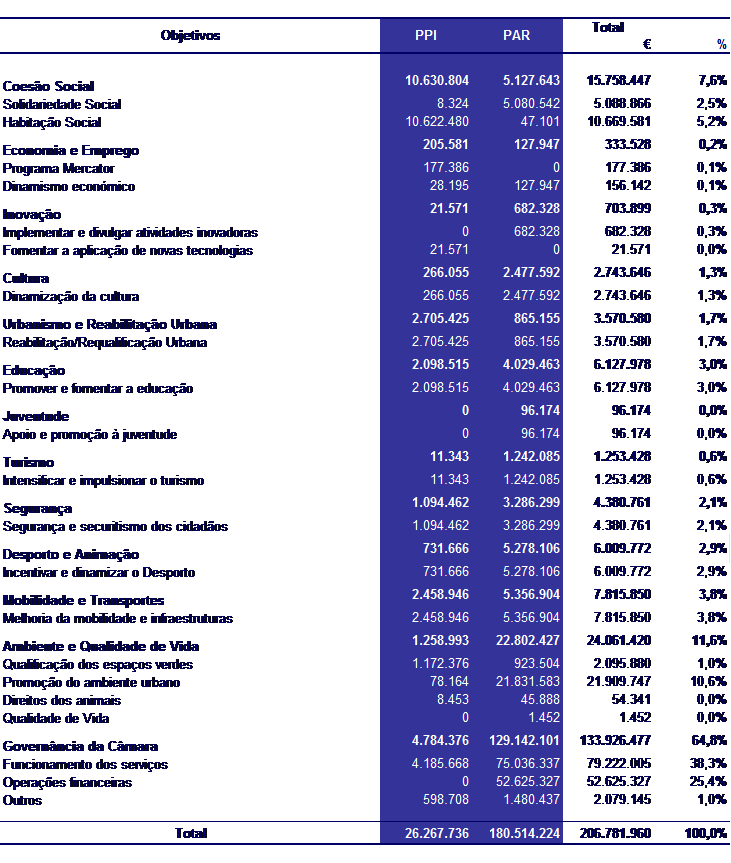Select the PAR column header

tap(516, 35)
